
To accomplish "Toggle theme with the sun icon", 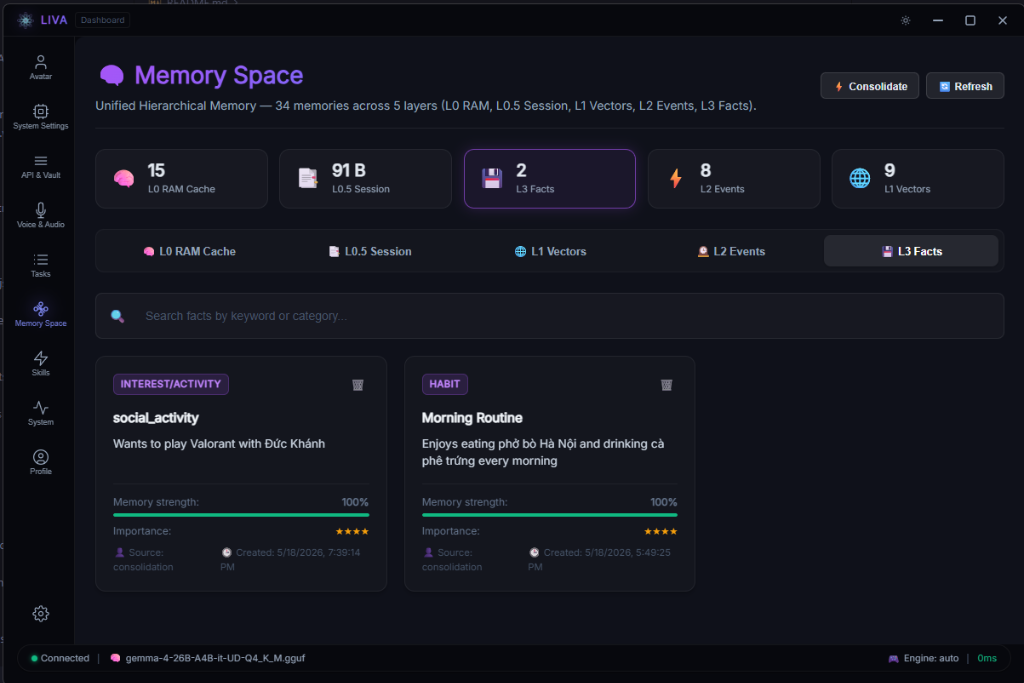I will 905,20.
